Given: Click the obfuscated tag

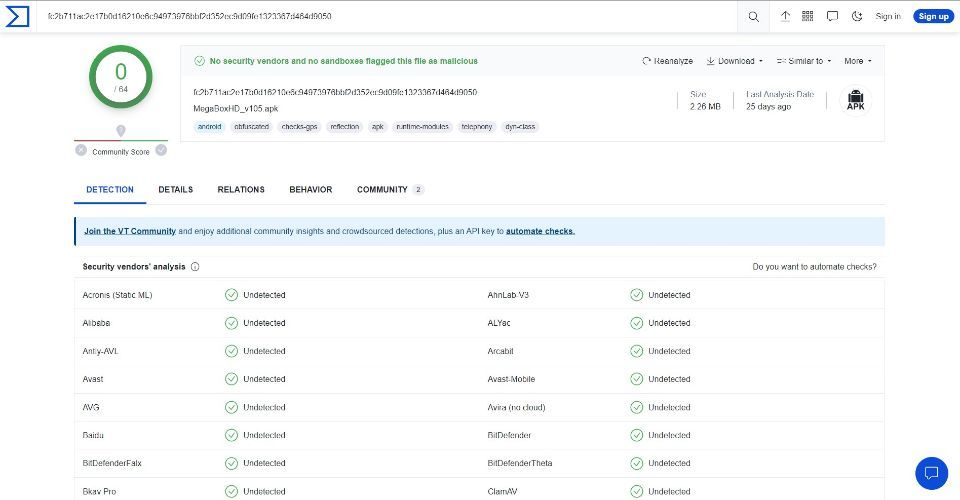Looking at the screenshot, I should coord(252,127).
